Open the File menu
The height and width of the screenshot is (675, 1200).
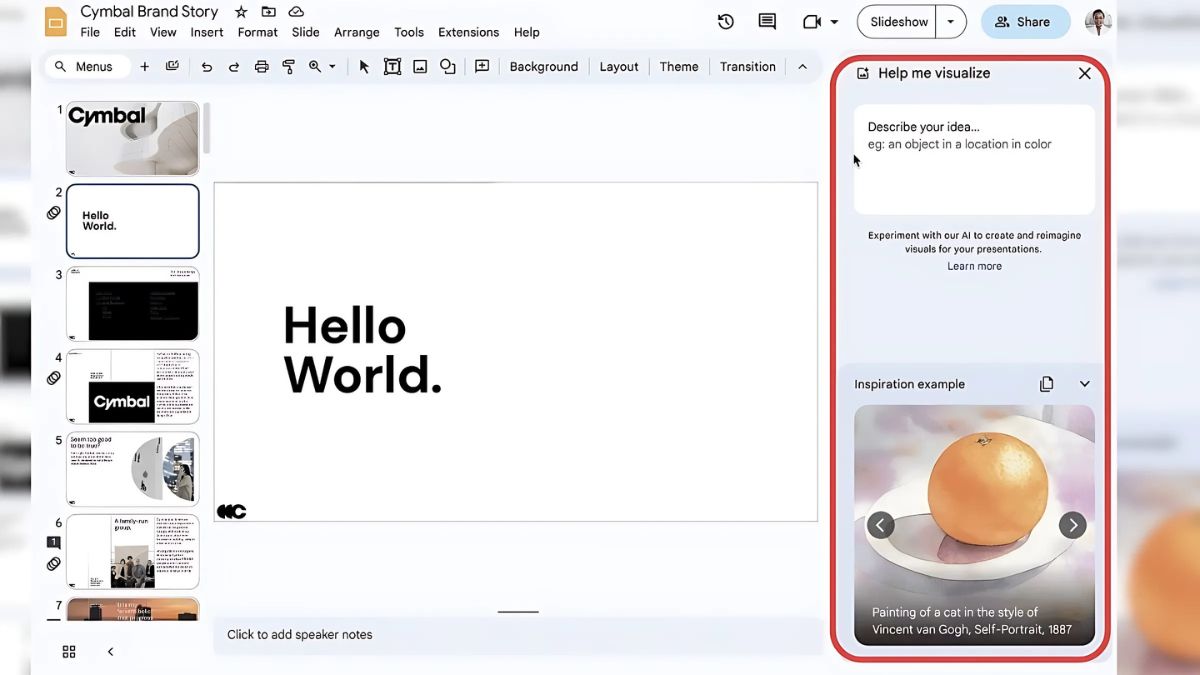pos(90,32)
